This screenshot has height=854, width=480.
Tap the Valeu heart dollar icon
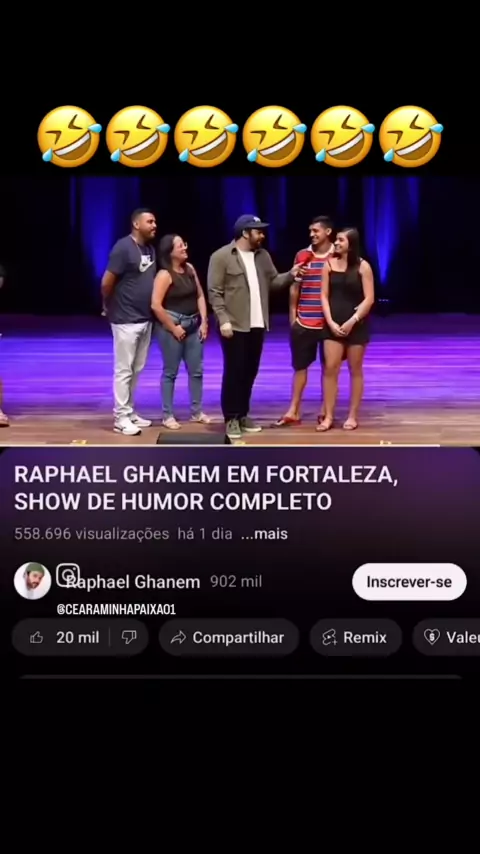(x=432, y=637)
